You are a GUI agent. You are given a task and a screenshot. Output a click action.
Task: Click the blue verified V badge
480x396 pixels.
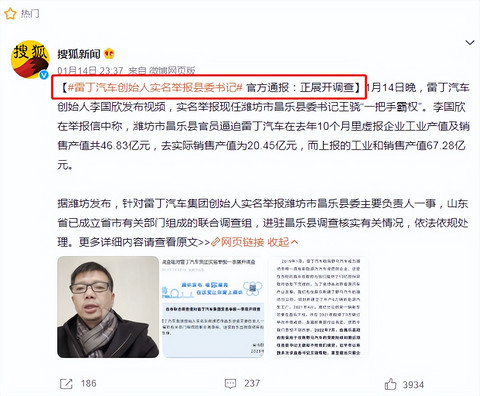(x=44, y=75)
